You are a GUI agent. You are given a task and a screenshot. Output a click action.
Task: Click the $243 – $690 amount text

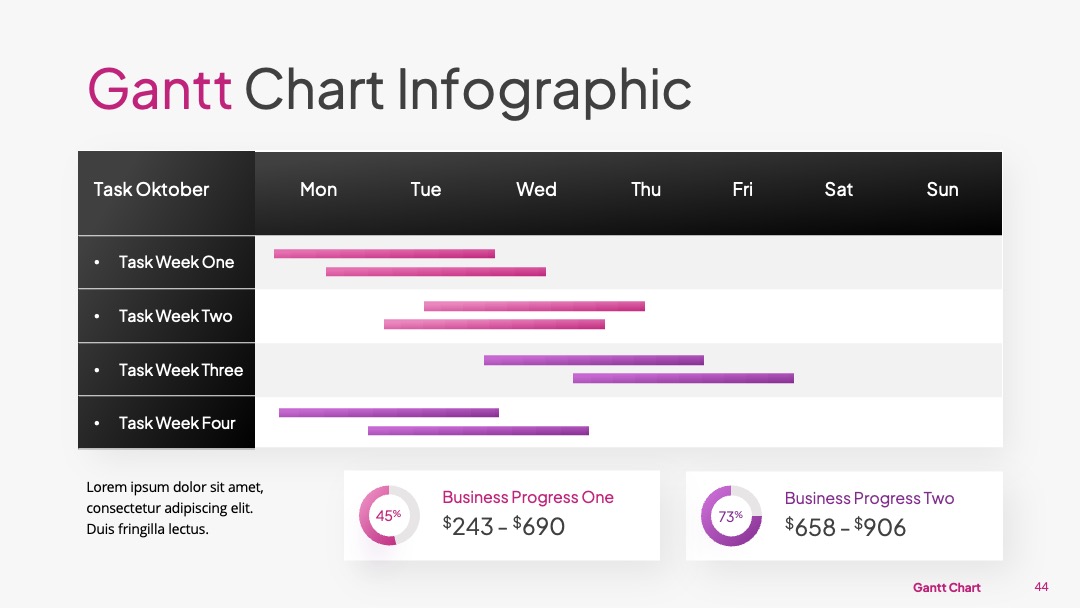pos(503,526)
